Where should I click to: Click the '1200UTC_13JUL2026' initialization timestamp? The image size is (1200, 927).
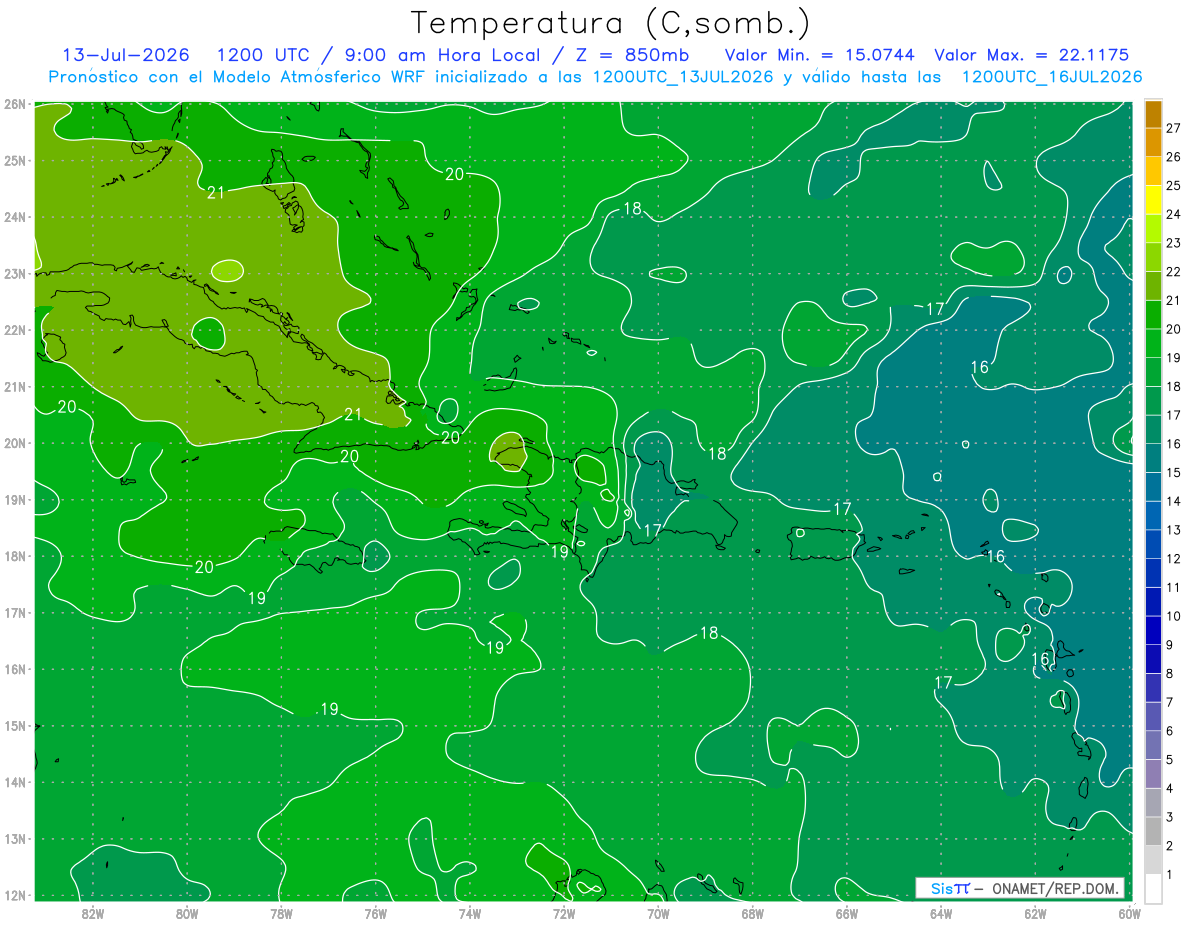tap(682, 77)
